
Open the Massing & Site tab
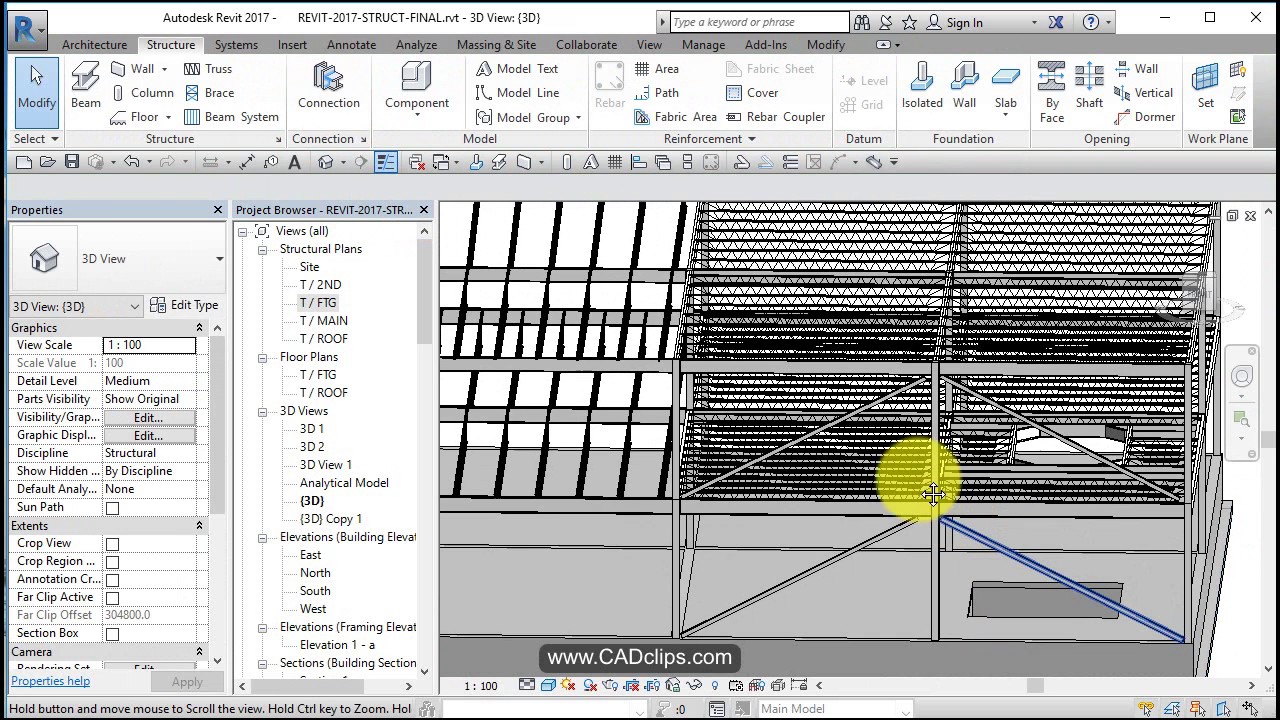[496, 45]
